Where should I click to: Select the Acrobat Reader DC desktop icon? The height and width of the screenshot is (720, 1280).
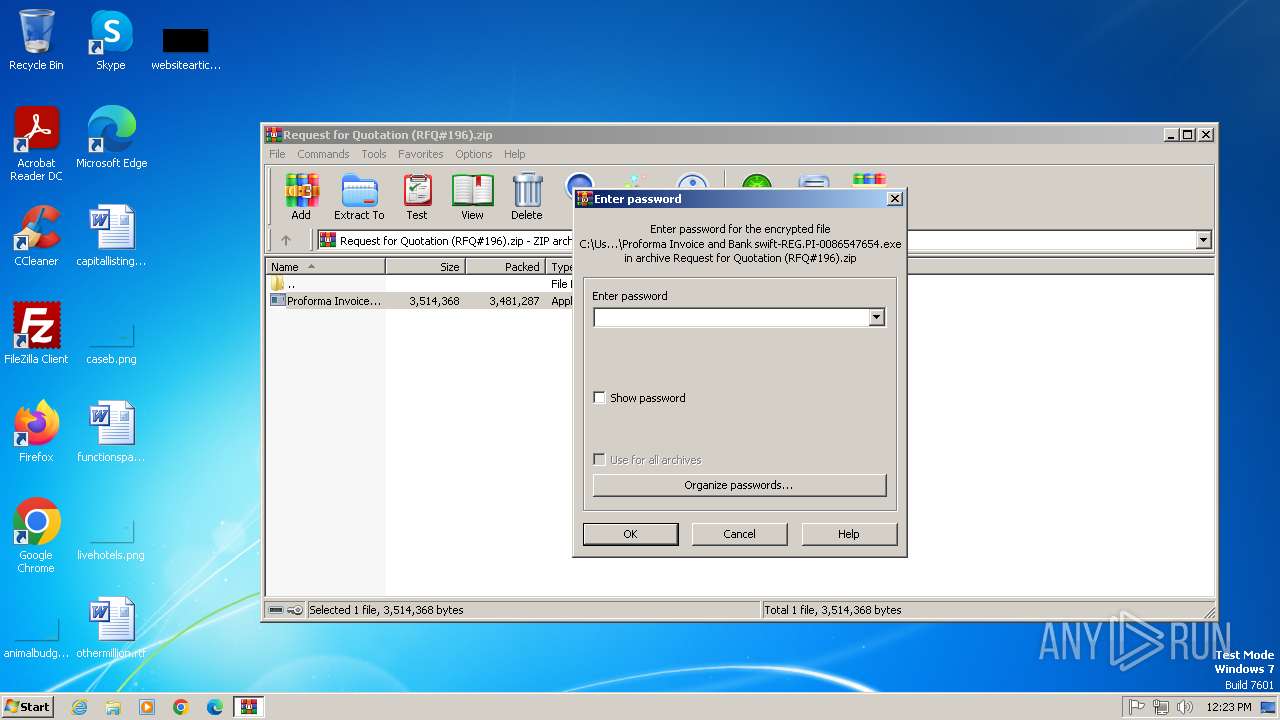click(x=36, y=144)
